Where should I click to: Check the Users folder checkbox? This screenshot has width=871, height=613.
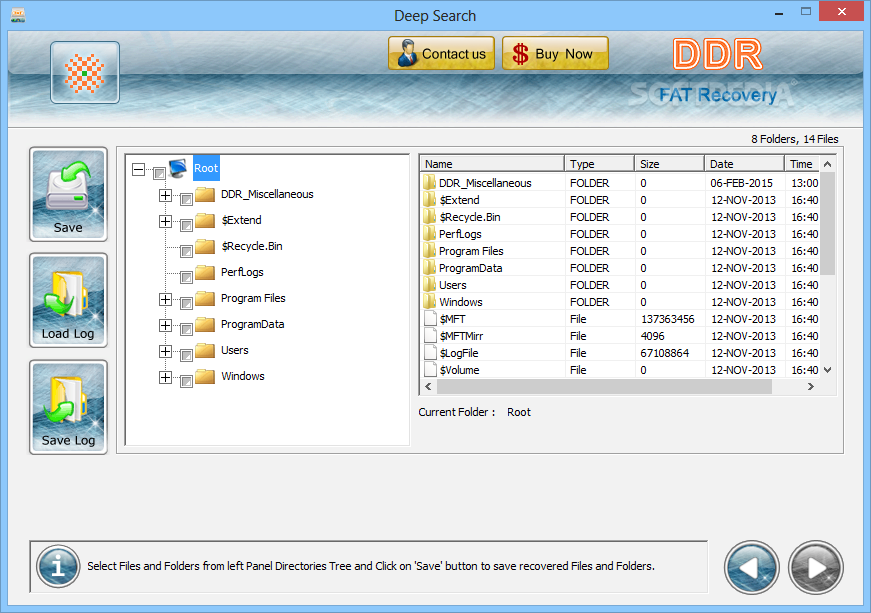pyautogui.click(x=186, y=355)
